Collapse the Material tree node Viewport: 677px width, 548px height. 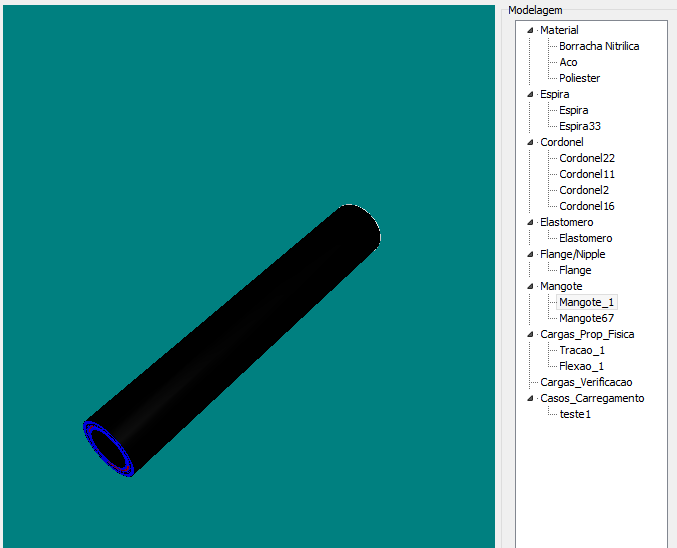pyautogui.click(x=530, y=30)
